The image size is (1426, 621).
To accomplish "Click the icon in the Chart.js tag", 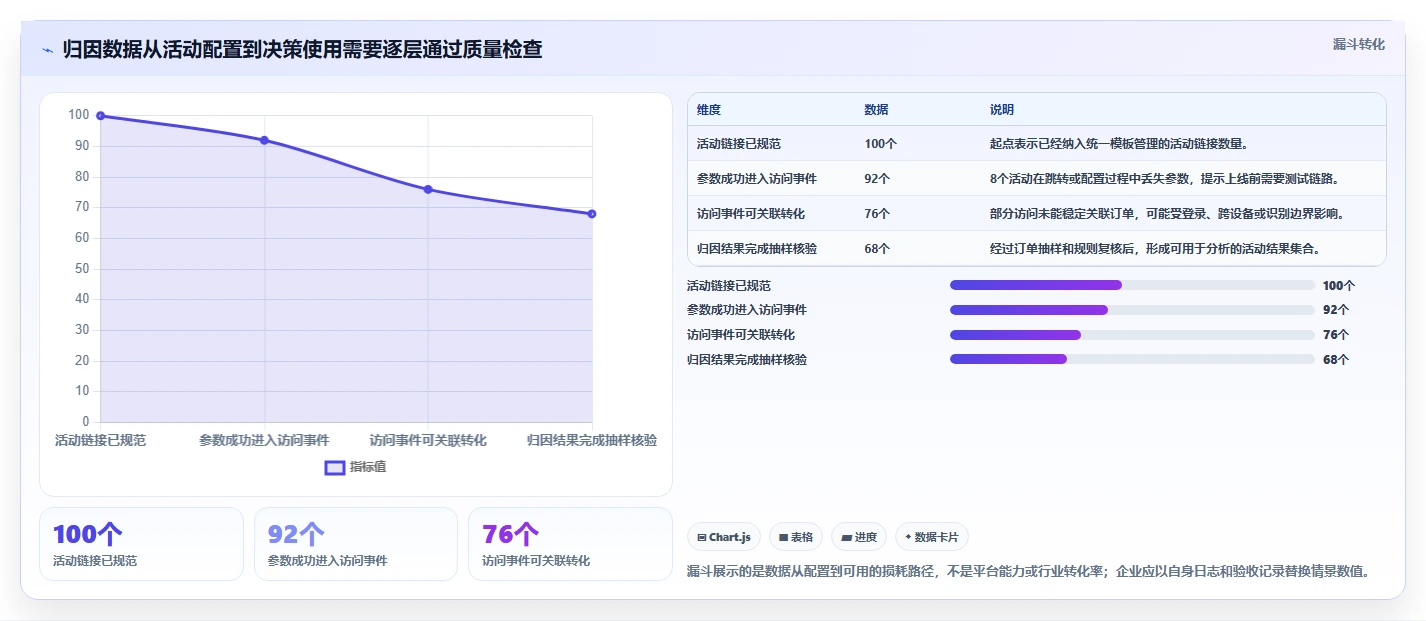I will point(702,538).
